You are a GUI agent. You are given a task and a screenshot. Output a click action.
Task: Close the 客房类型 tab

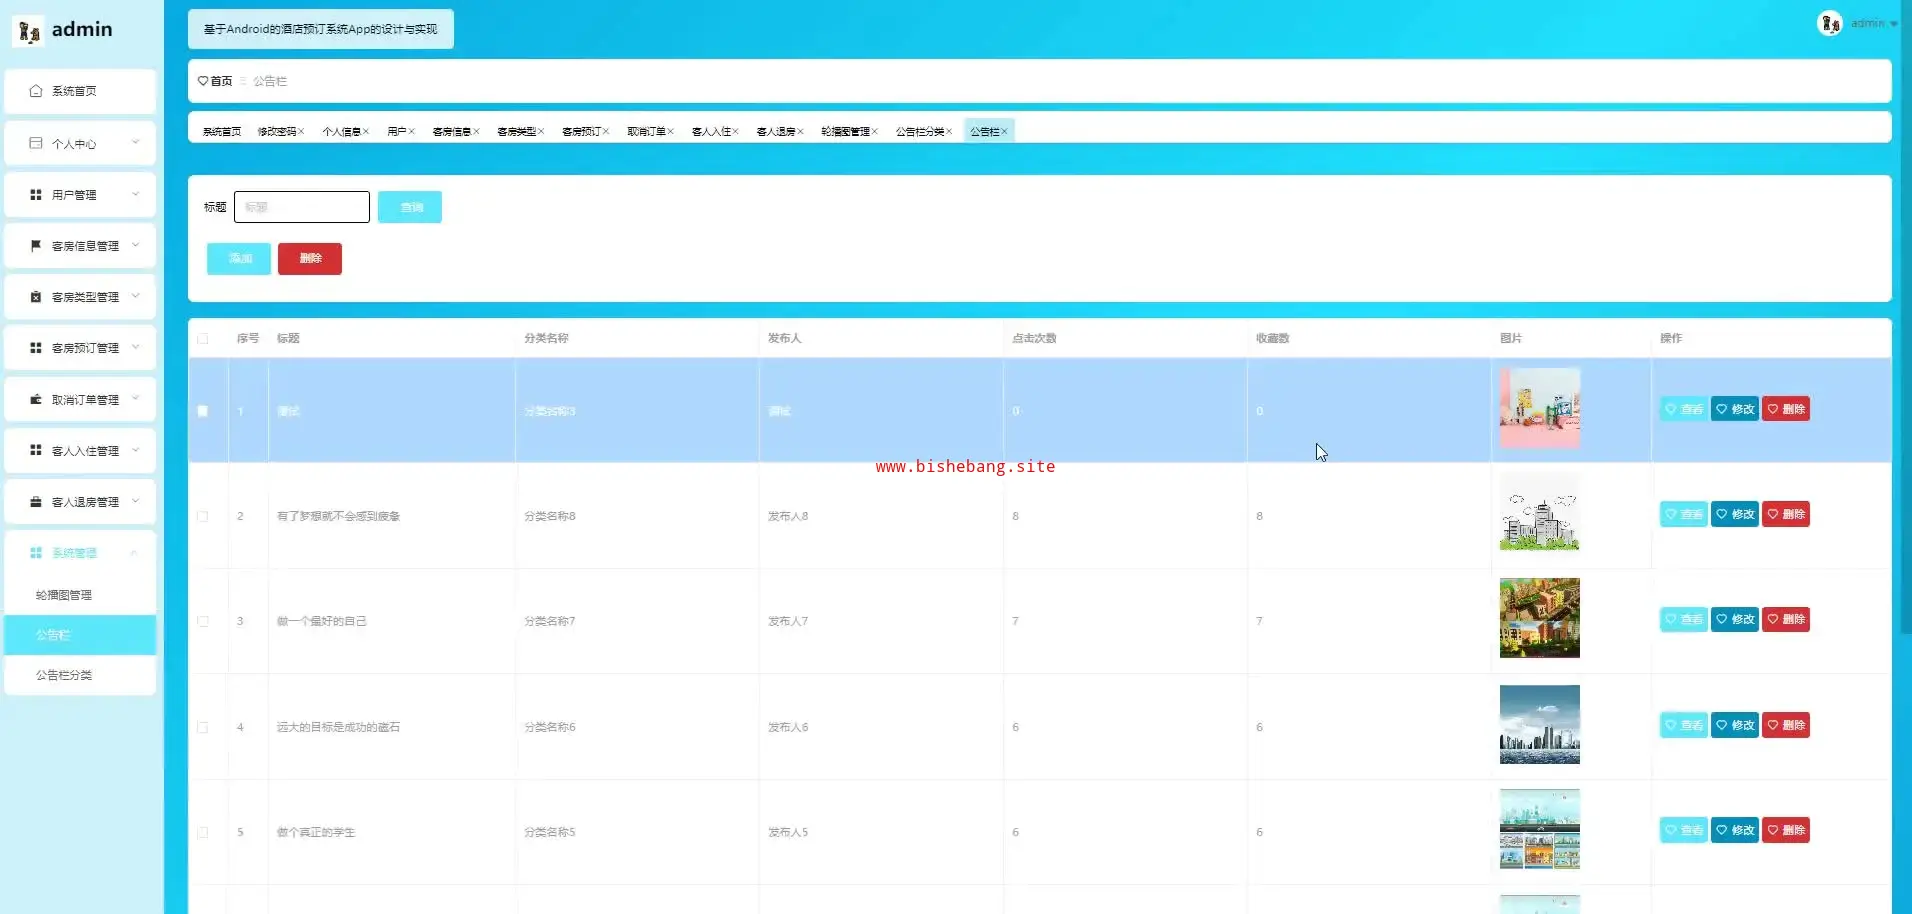click(541, 132)
